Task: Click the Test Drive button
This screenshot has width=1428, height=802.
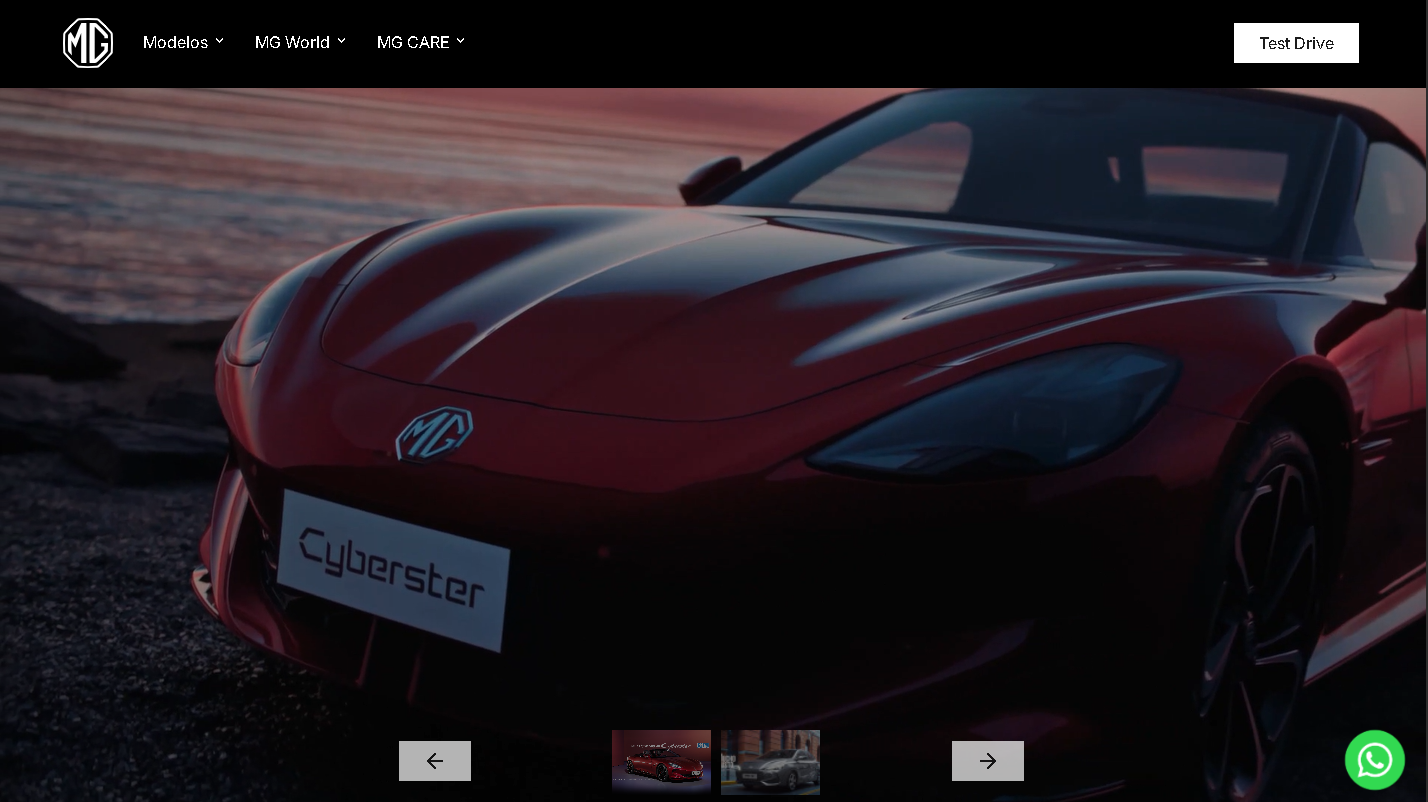Action: pyautogui.click(x=1296, y=43)
